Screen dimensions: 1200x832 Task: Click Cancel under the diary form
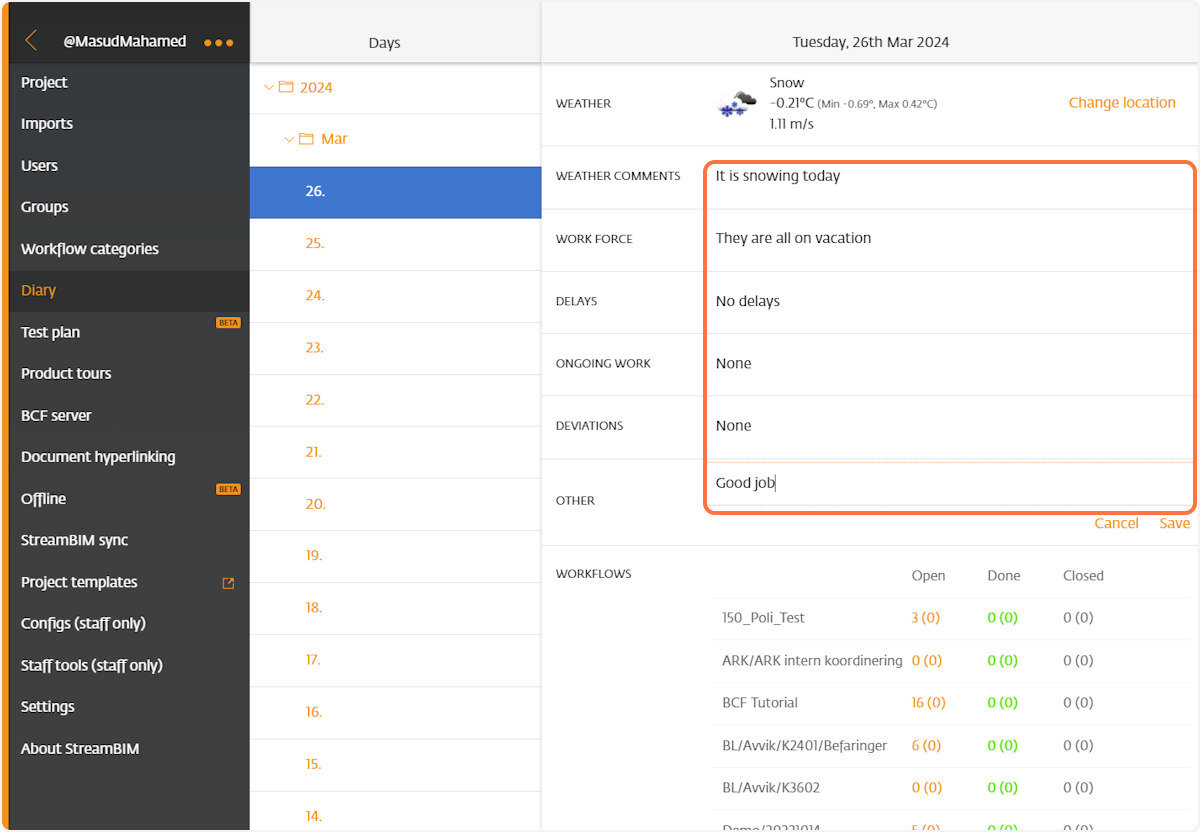point(1116,524)
